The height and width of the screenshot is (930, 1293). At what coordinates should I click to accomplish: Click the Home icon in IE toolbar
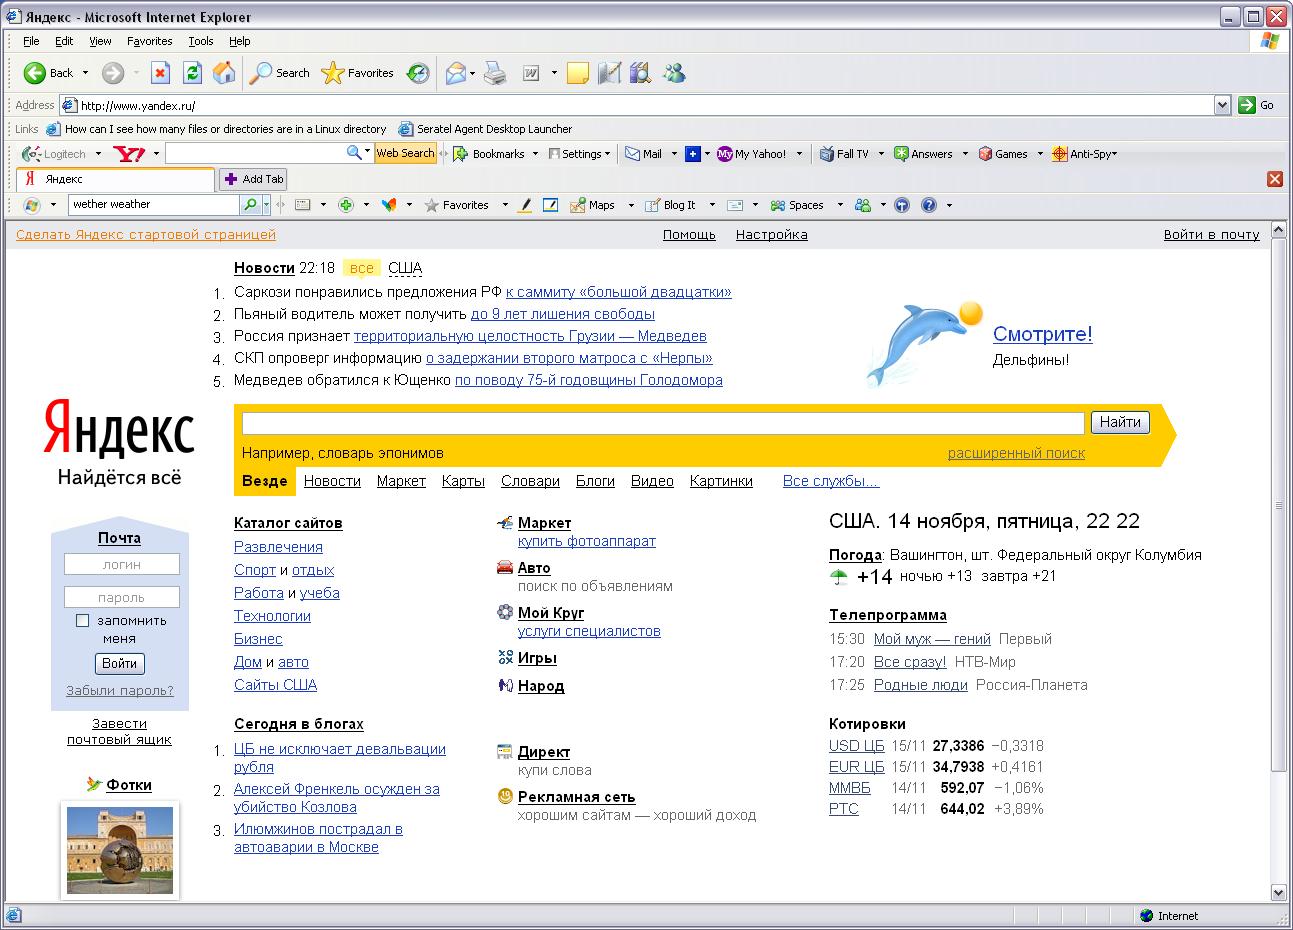pyautogui.click(x=225, y=73)
